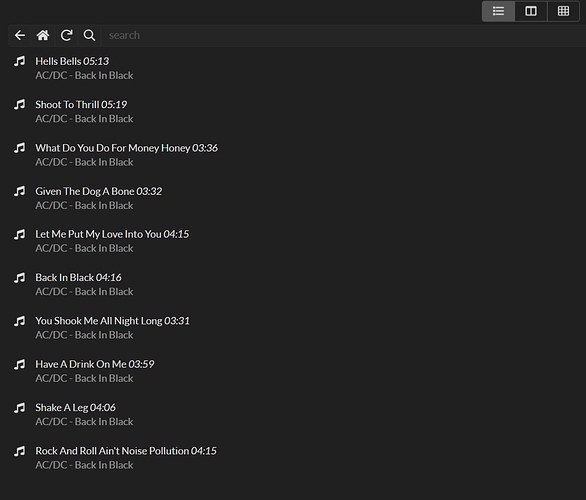Screen dimensions: 586x500
Task: Switch to grid view layout
Action: [563, 11]
